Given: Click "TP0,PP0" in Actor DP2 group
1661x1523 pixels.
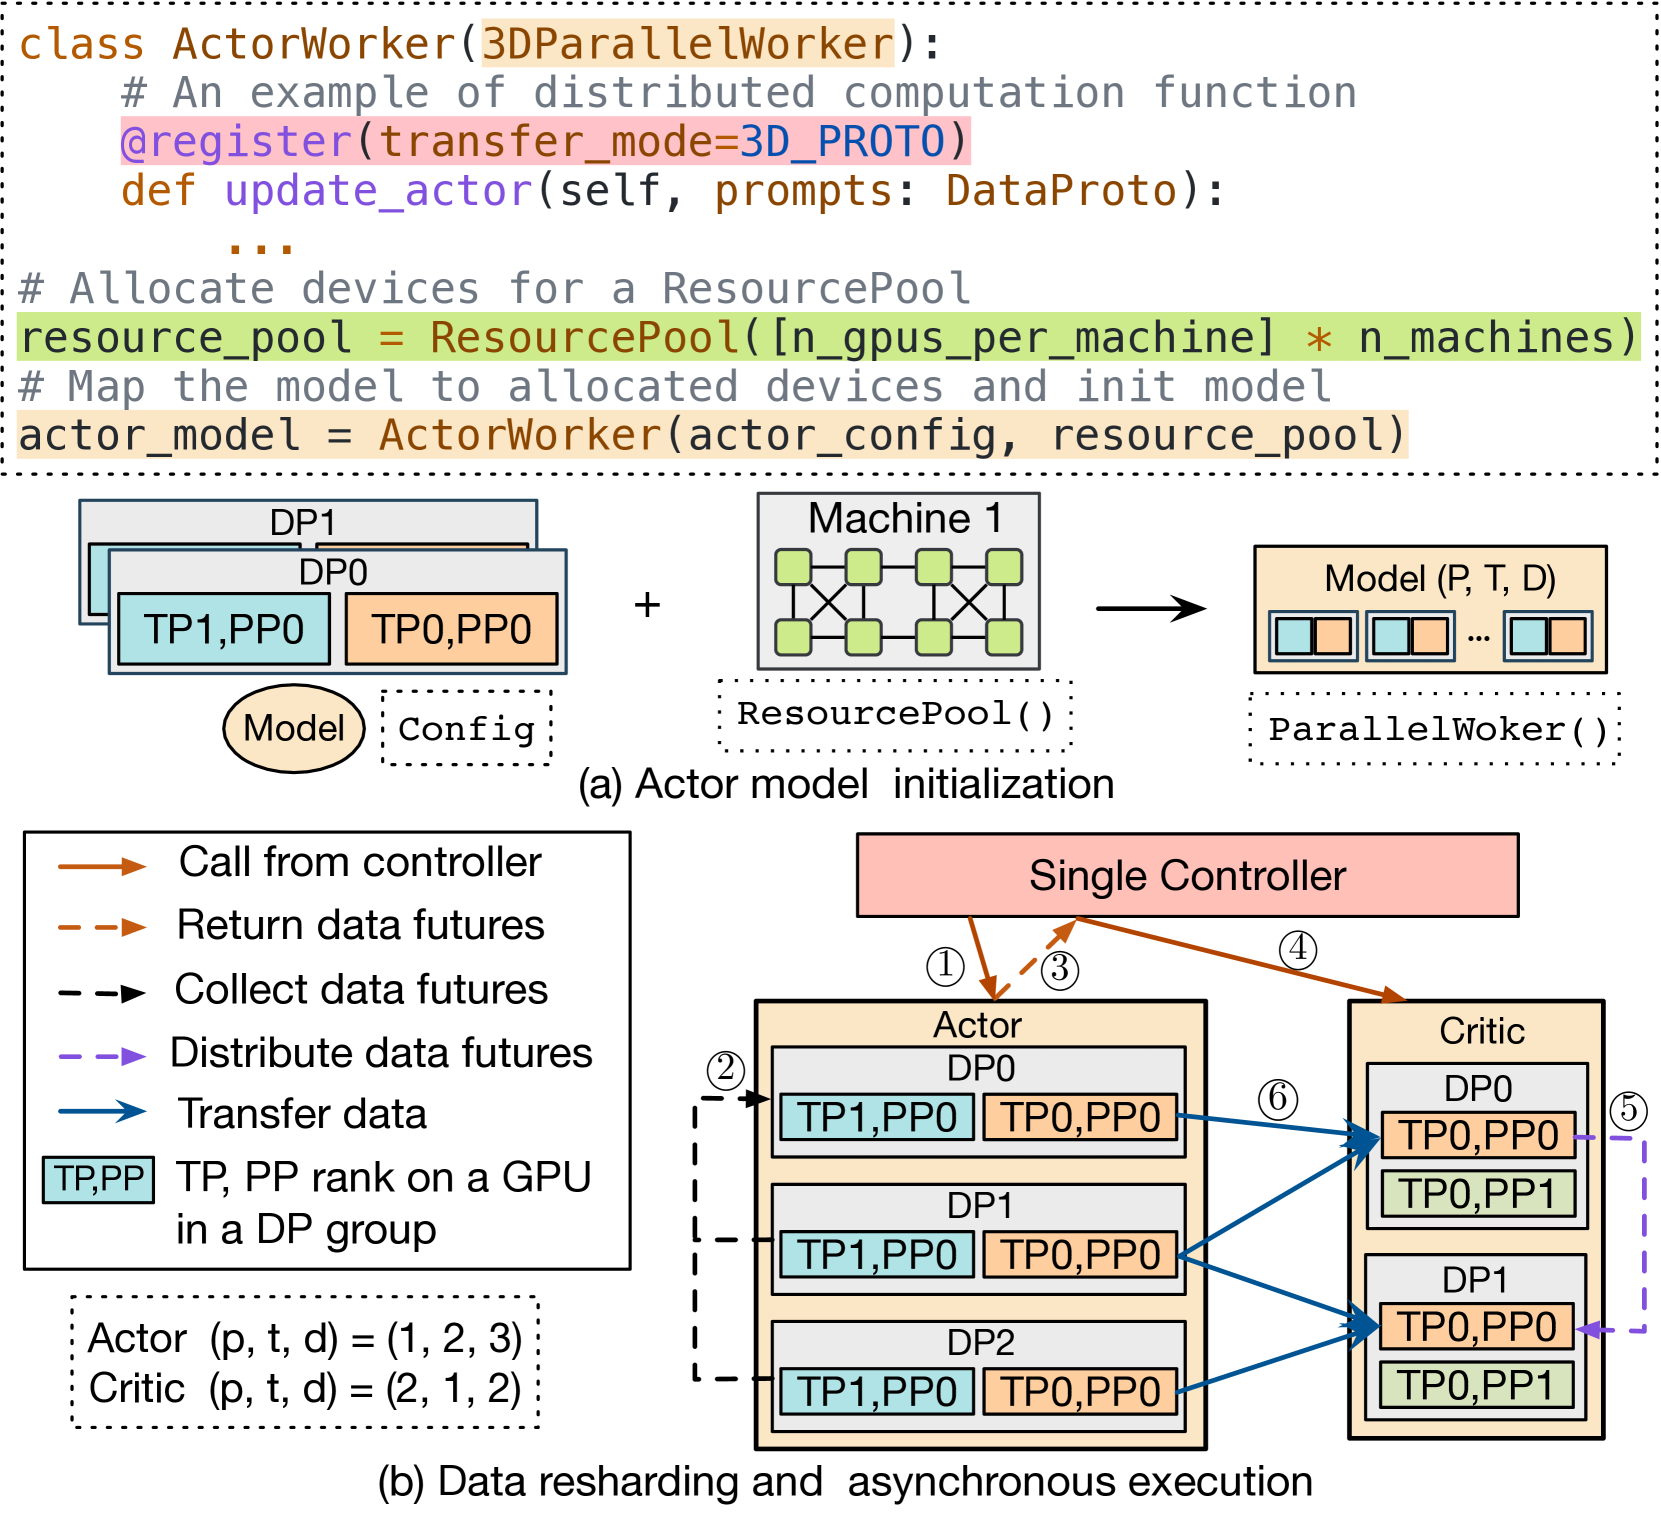Looking at the screenshot, I should point(1081,1391).
